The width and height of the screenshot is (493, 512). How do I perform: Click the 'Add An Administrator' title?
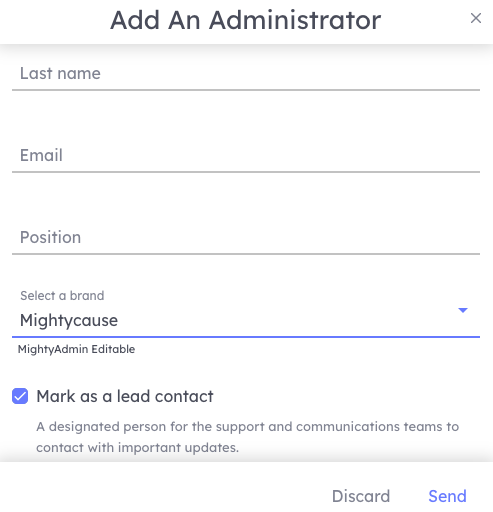click(246, 20)
